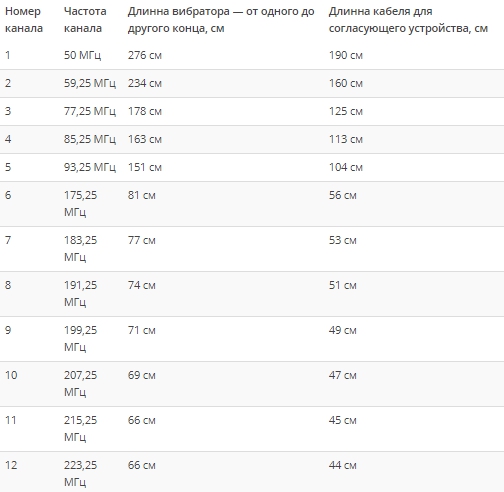The height and width of the screenshot is (492, 504).
Task: Click the 45 см cable length cell
Action: tap(343, 420)
